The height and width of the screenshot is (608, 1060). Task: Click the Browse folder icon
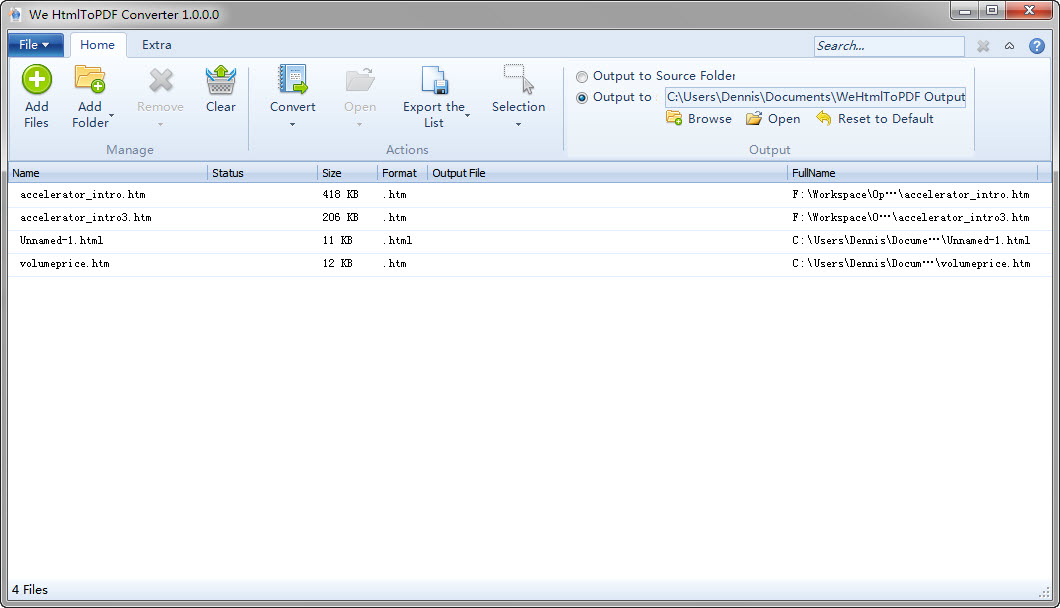[x=674, y=118]
